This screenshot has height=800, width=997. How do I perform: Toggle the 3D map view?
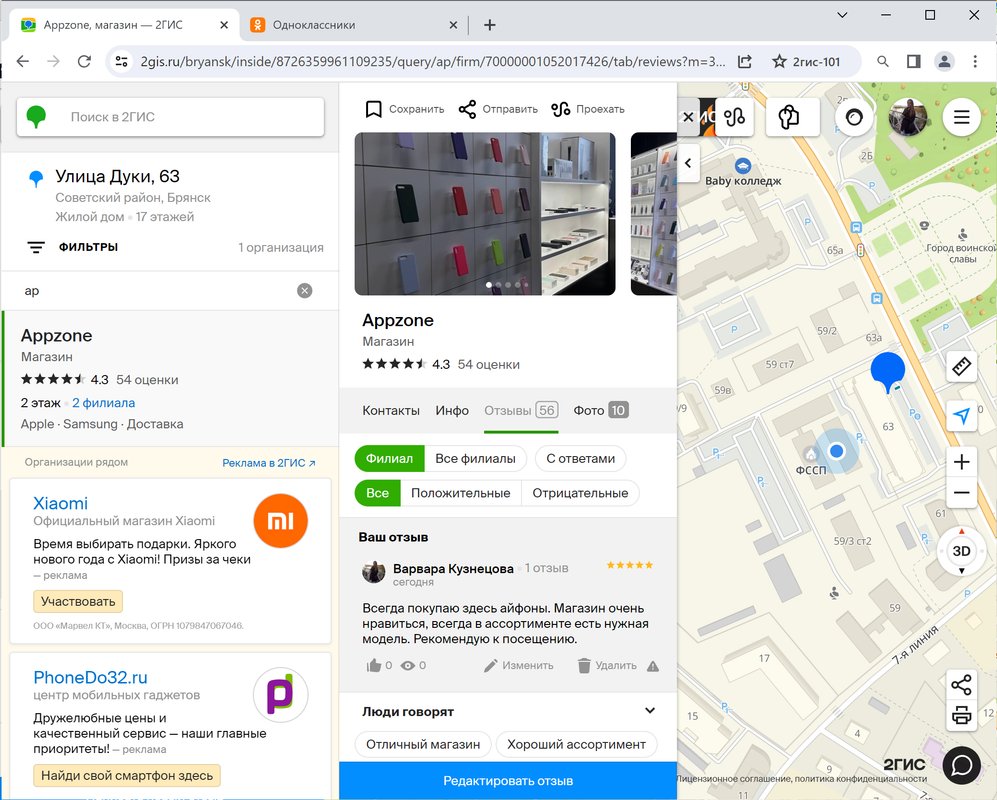tap(961, 551)
